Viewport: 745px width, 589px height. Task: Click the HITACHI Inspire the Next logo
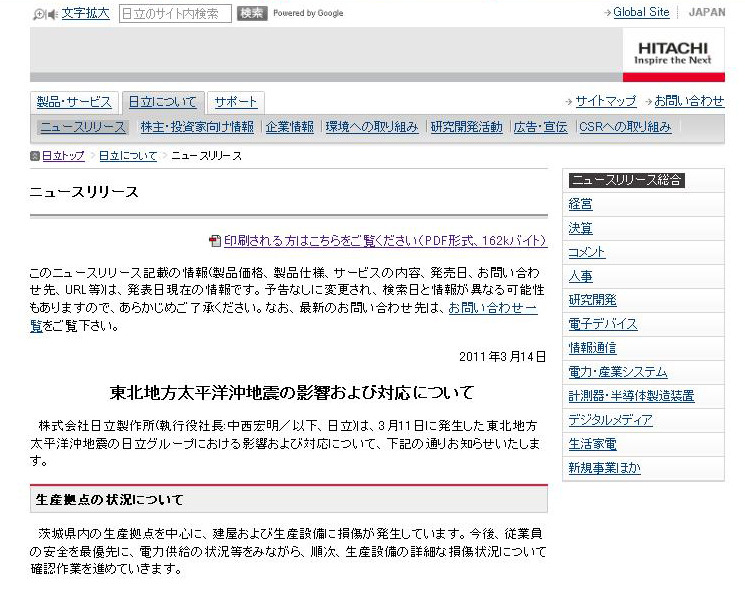point(674,54)
